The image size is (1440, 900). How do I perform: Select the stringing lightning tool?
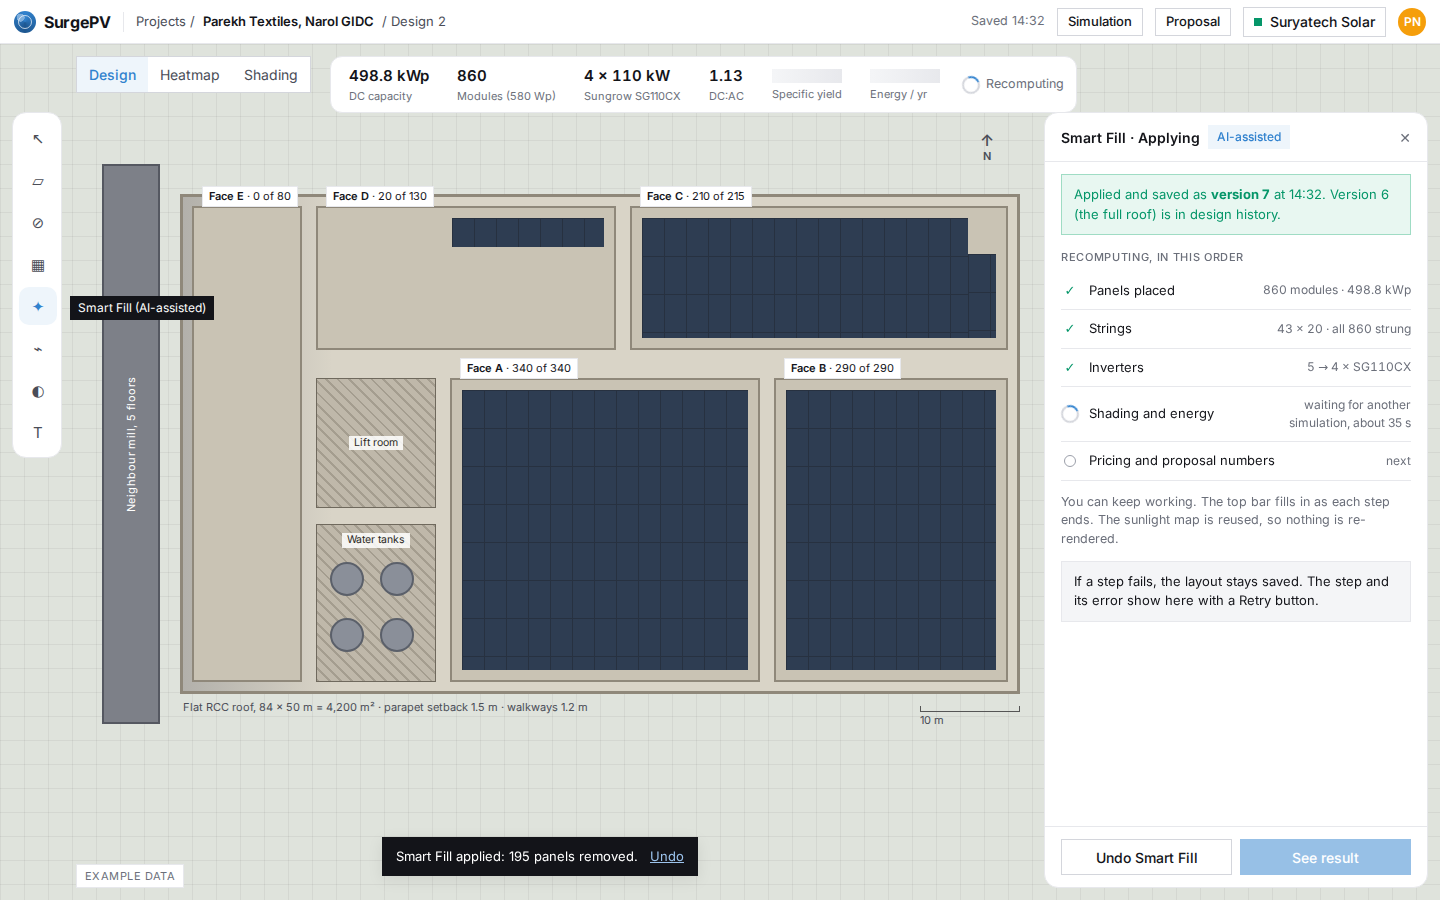[x=38, y=349]
